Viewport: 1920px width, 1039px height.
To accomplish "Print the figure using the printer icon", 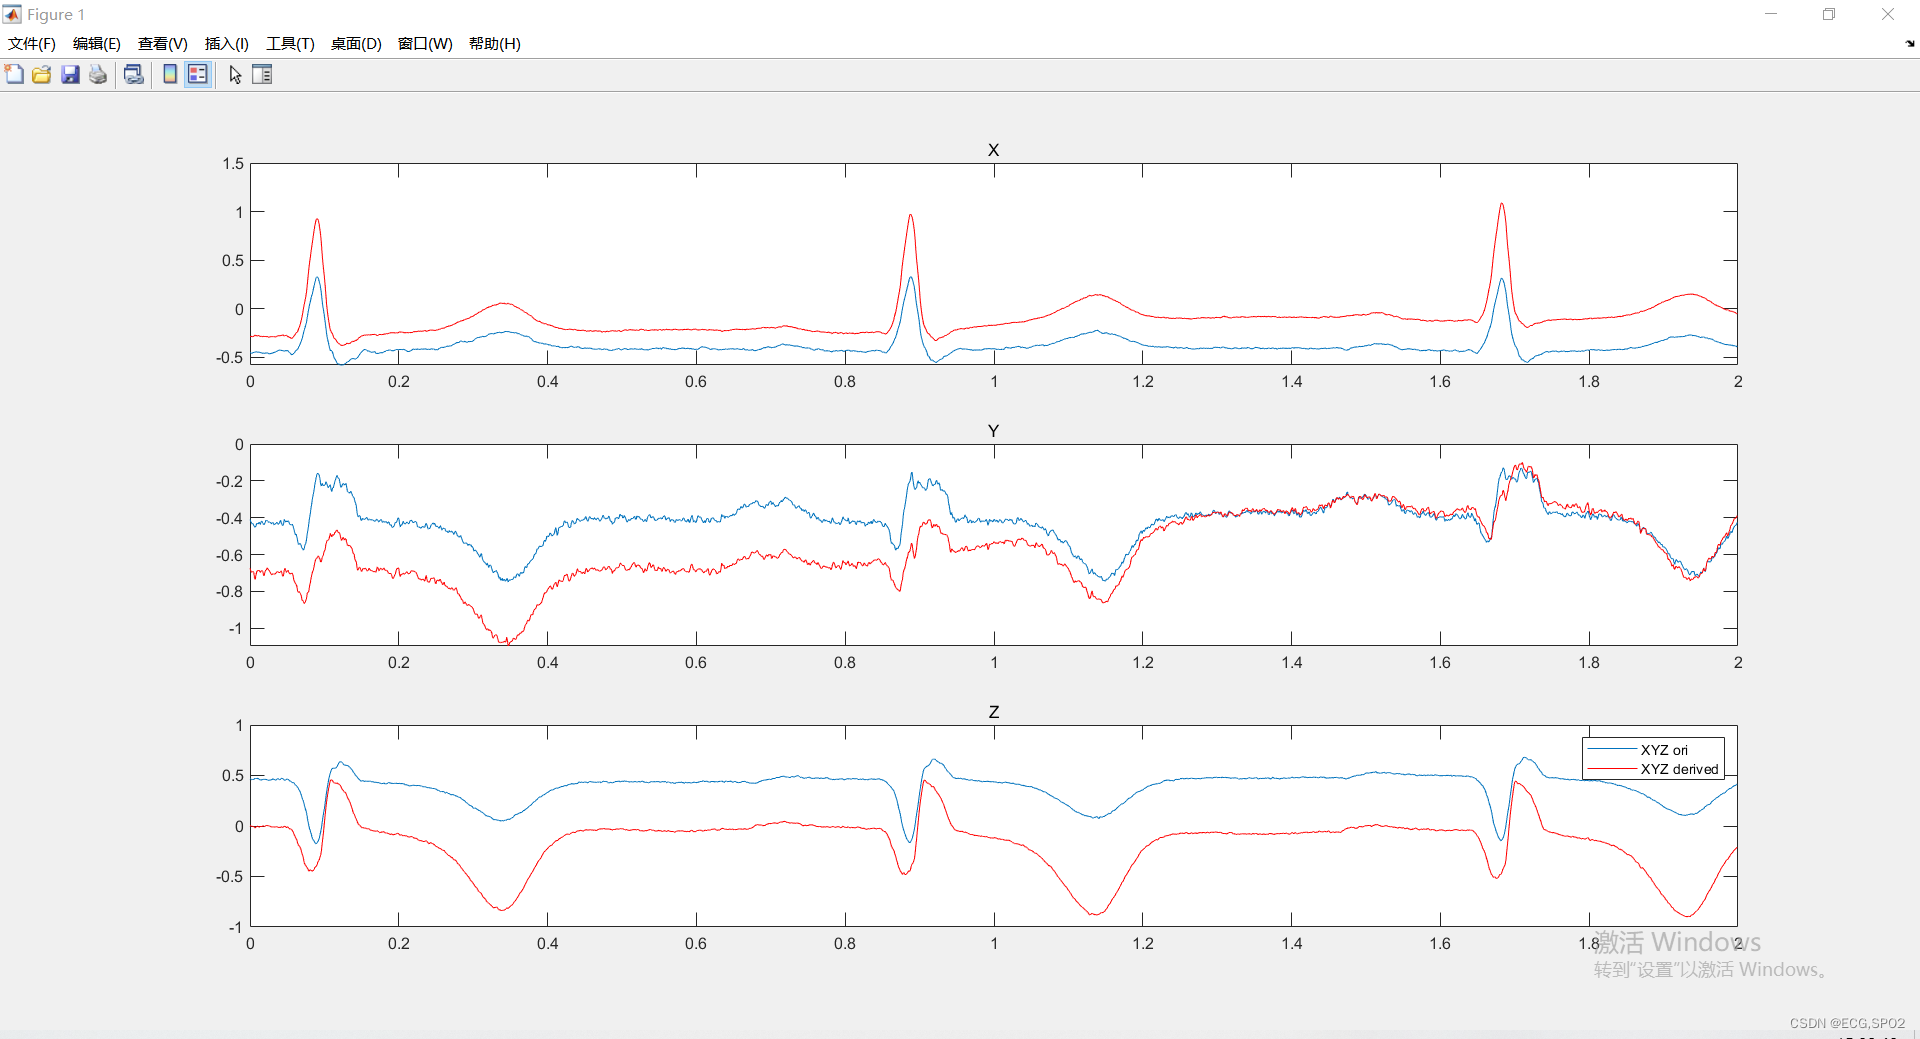I will click(x=98, y=74).
